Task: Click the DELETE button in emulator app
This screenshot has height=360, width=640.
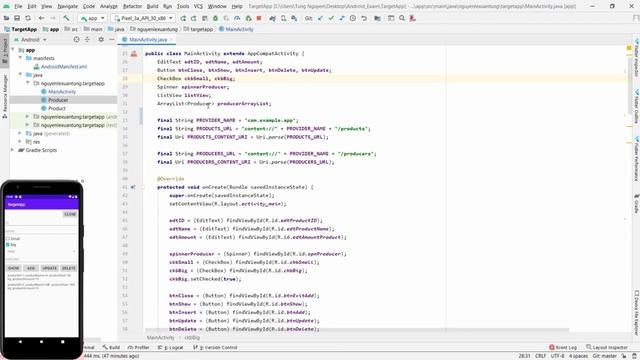Action: point(69,268)
